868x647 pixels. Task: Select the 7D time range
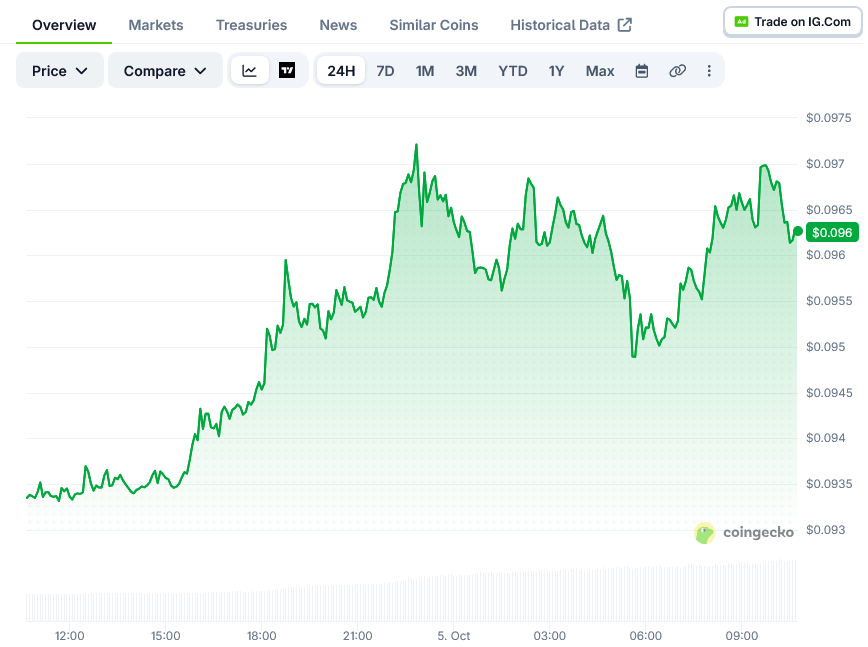pos(385,71)
